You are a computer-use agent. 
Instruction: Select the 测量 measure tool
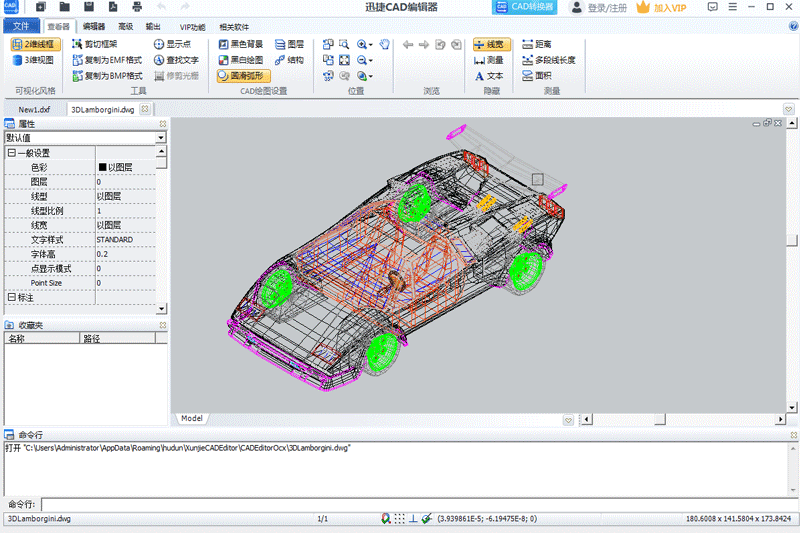(x=488, y=60)
